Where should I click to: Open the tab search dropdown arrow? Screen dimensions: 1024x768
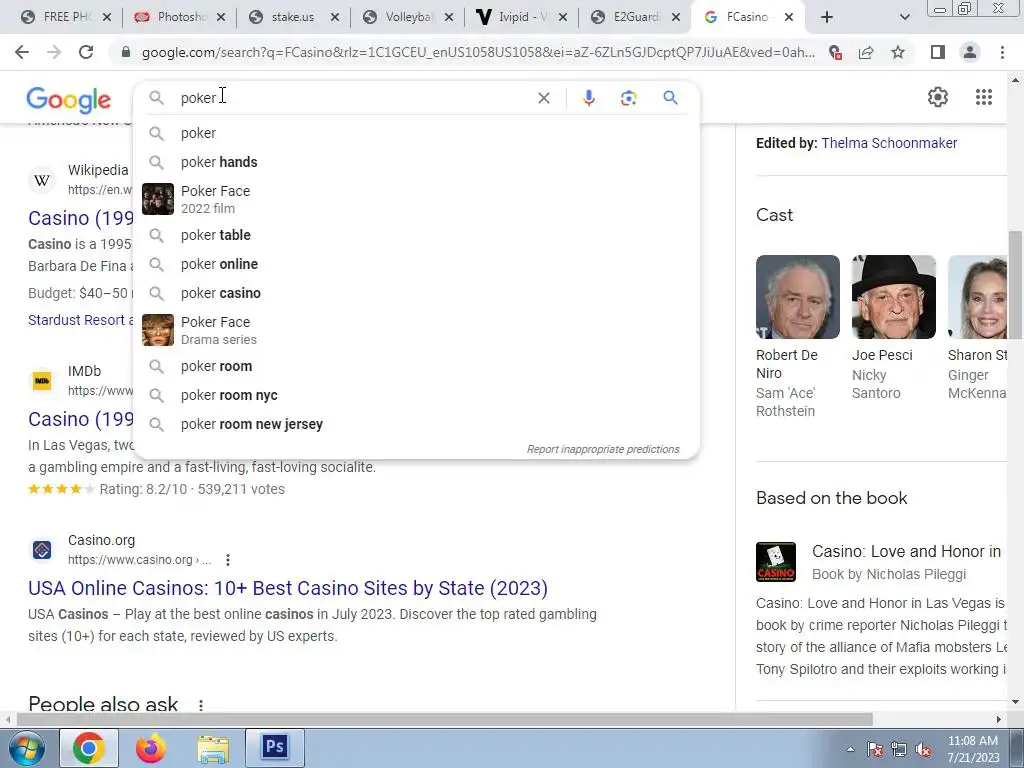[904, 17]
